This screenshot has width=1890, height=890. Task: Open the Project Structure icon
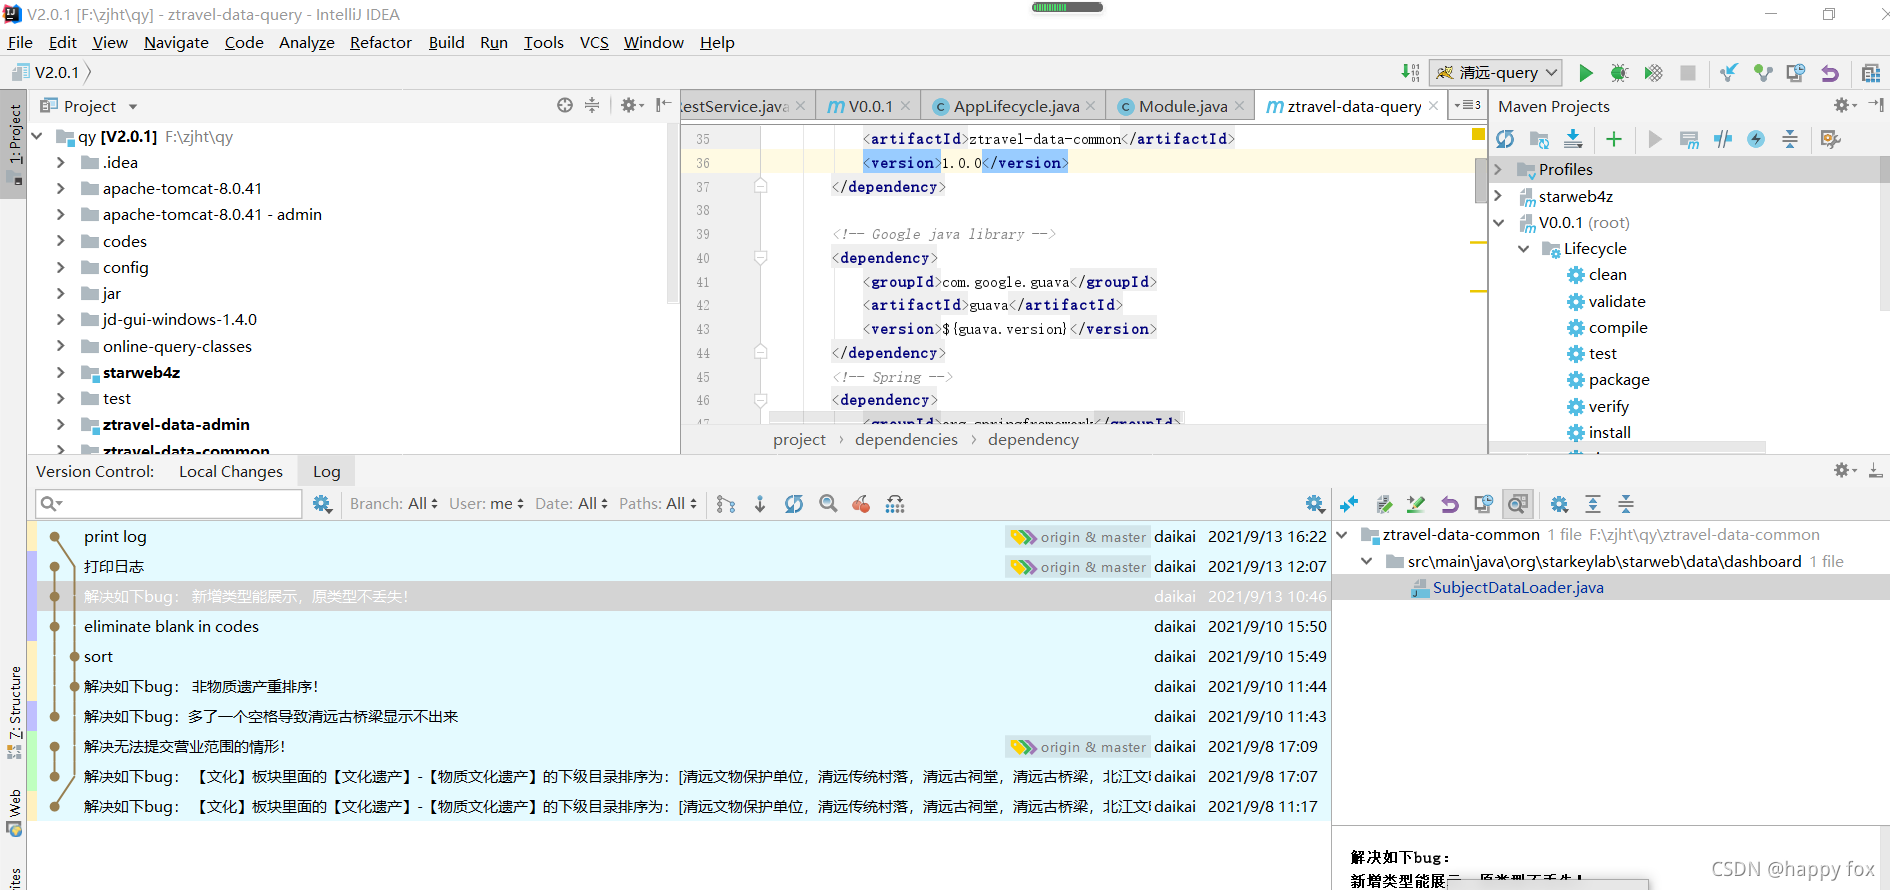1871,73
